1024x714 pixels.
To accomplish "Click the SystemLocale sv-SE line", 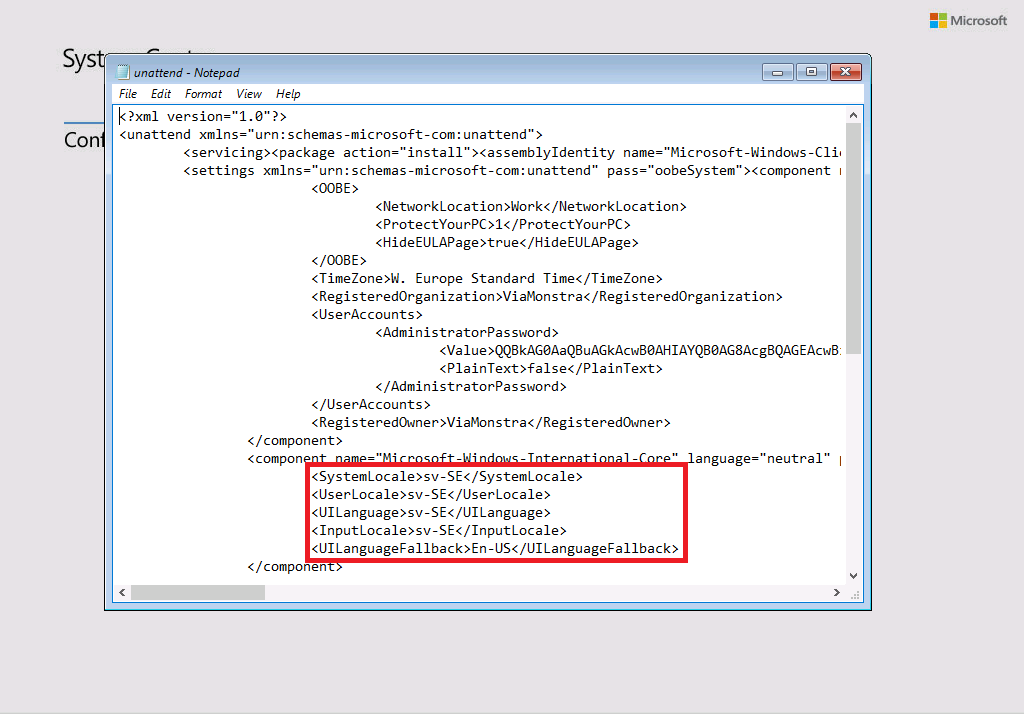I will click(x=447, y=477).
